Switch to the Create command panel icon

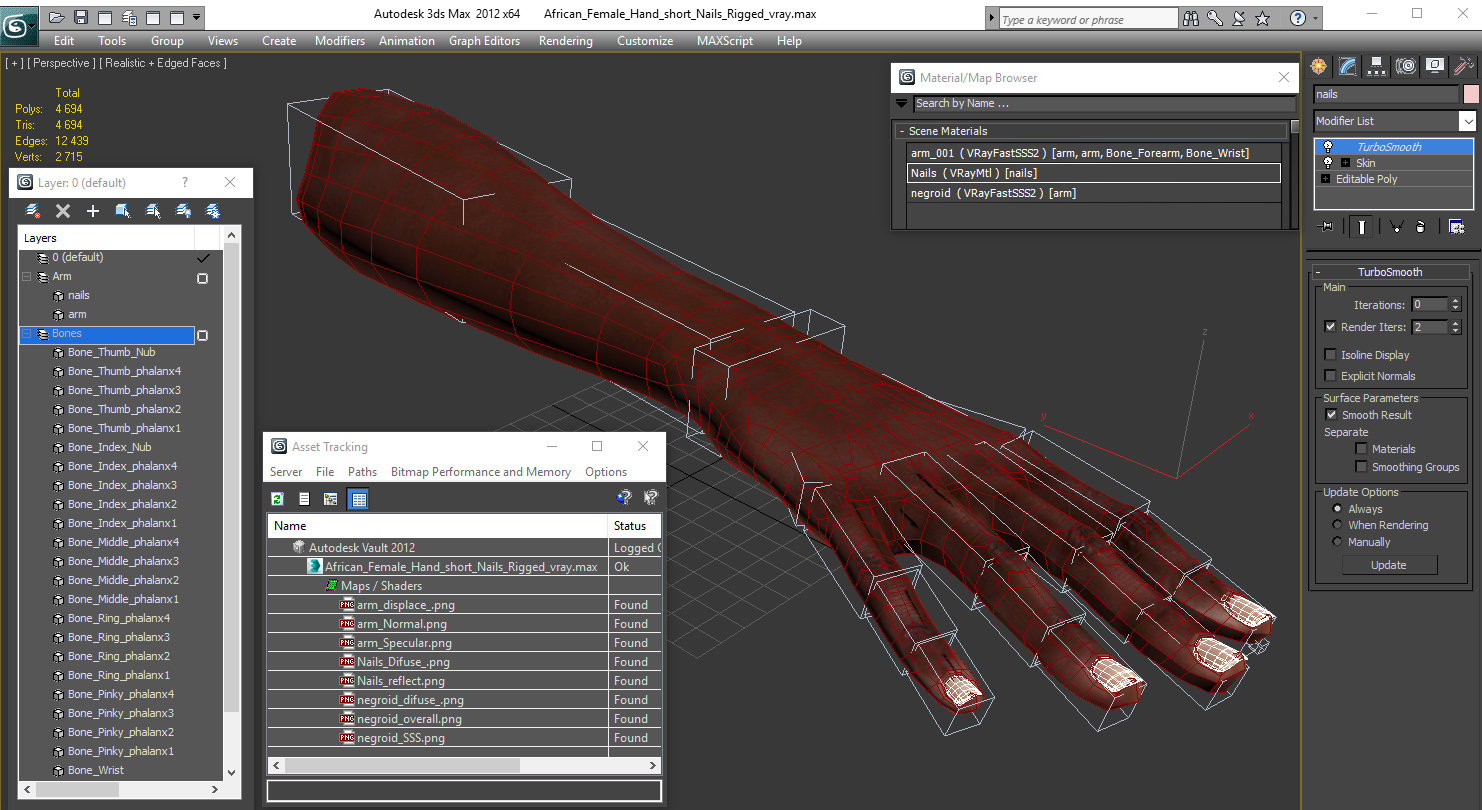1319,66
